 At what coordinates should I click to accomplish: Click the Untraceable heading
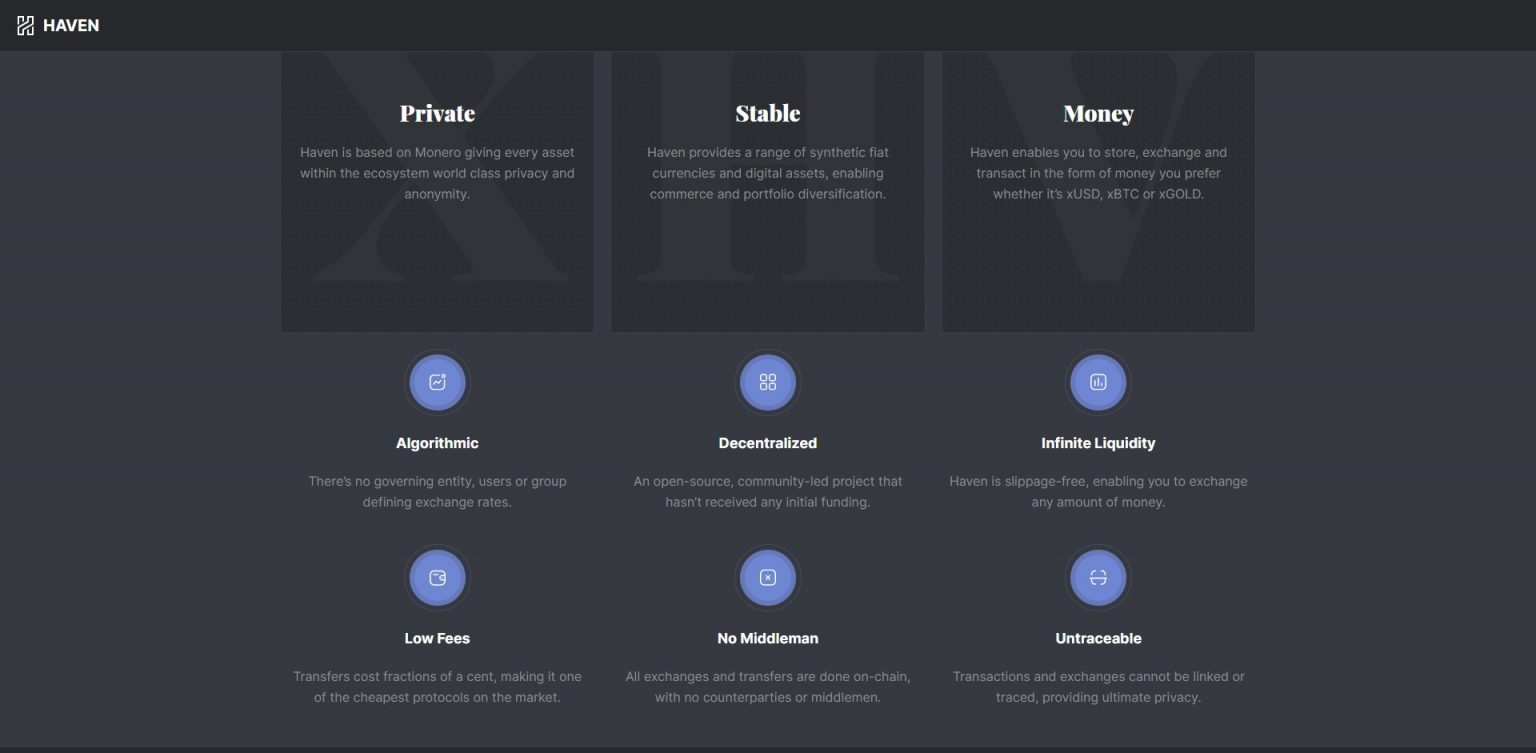[1098, 637]
